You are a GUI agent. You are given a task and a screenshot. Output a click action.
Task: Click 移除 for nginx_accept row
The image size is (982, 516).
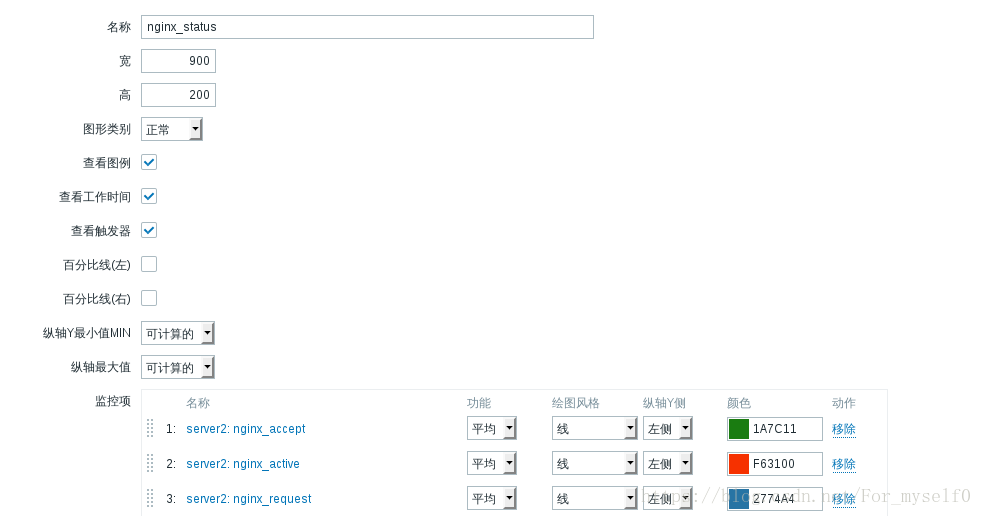point(844,429)
